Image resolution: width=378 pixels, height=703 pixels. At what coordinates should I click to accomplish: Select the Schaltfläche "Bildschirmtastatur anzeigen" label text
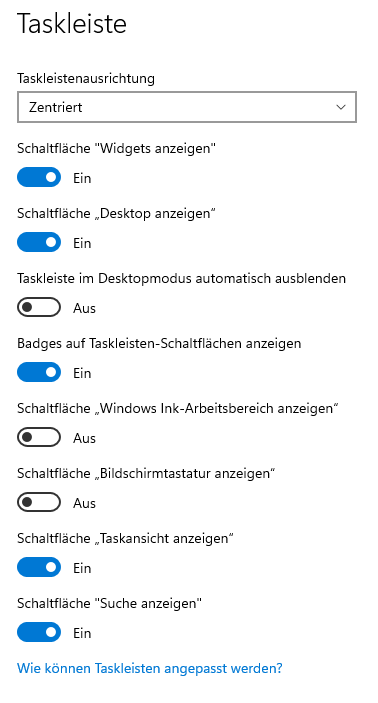(146, 473)
